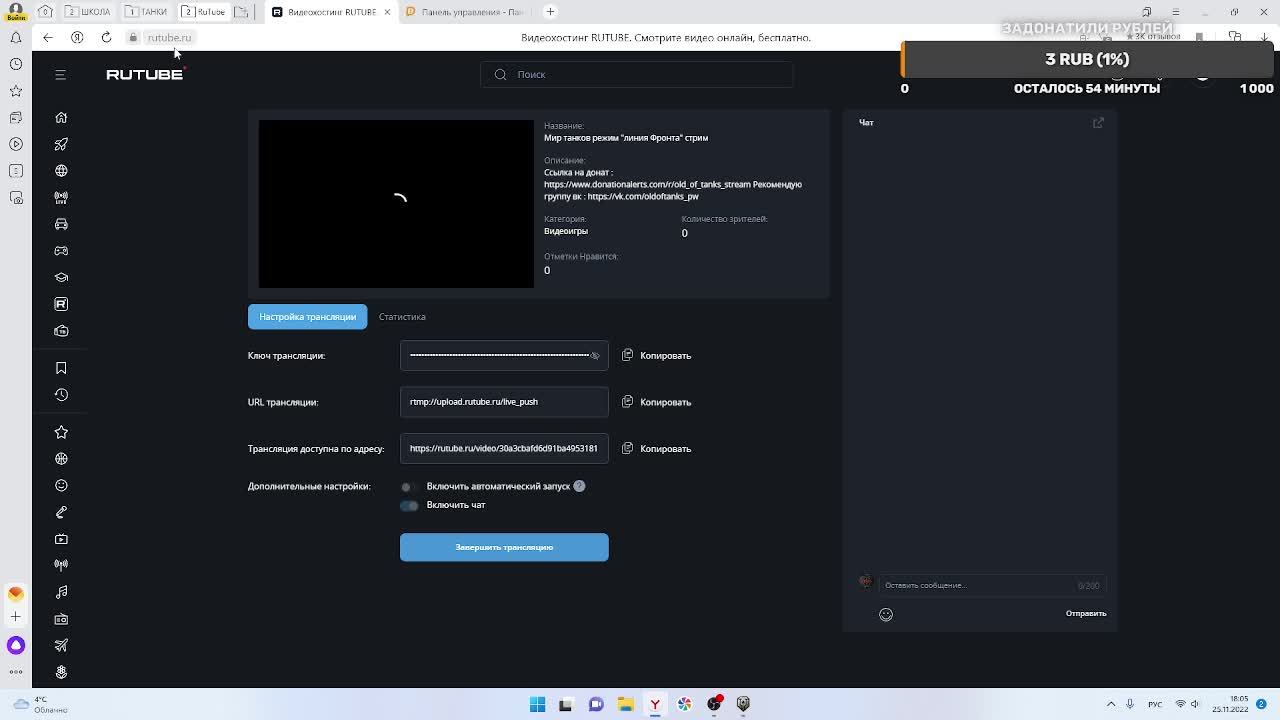
Task: Open the TV channels sidebar icon
Action: click(61, 331)
